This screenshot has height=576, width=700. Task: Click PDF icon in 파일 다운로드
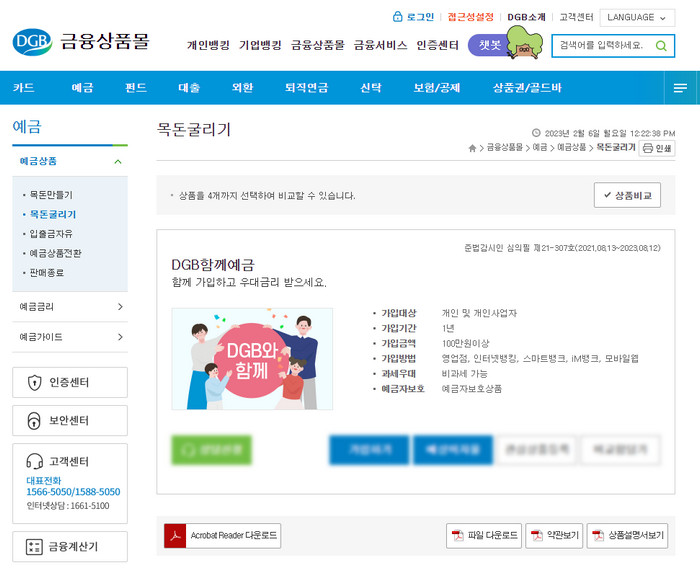pyautogui.click(x=458, y=535)
